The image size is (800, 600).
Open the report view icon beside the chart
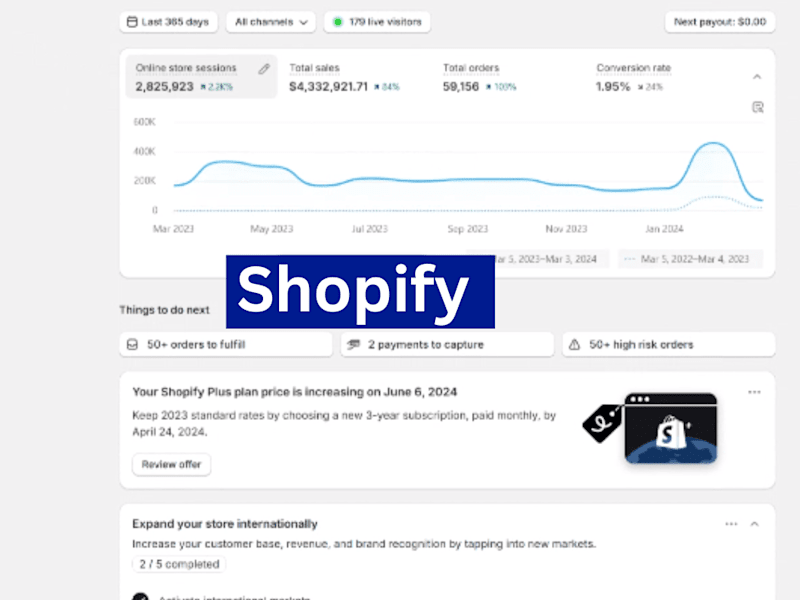758,107
